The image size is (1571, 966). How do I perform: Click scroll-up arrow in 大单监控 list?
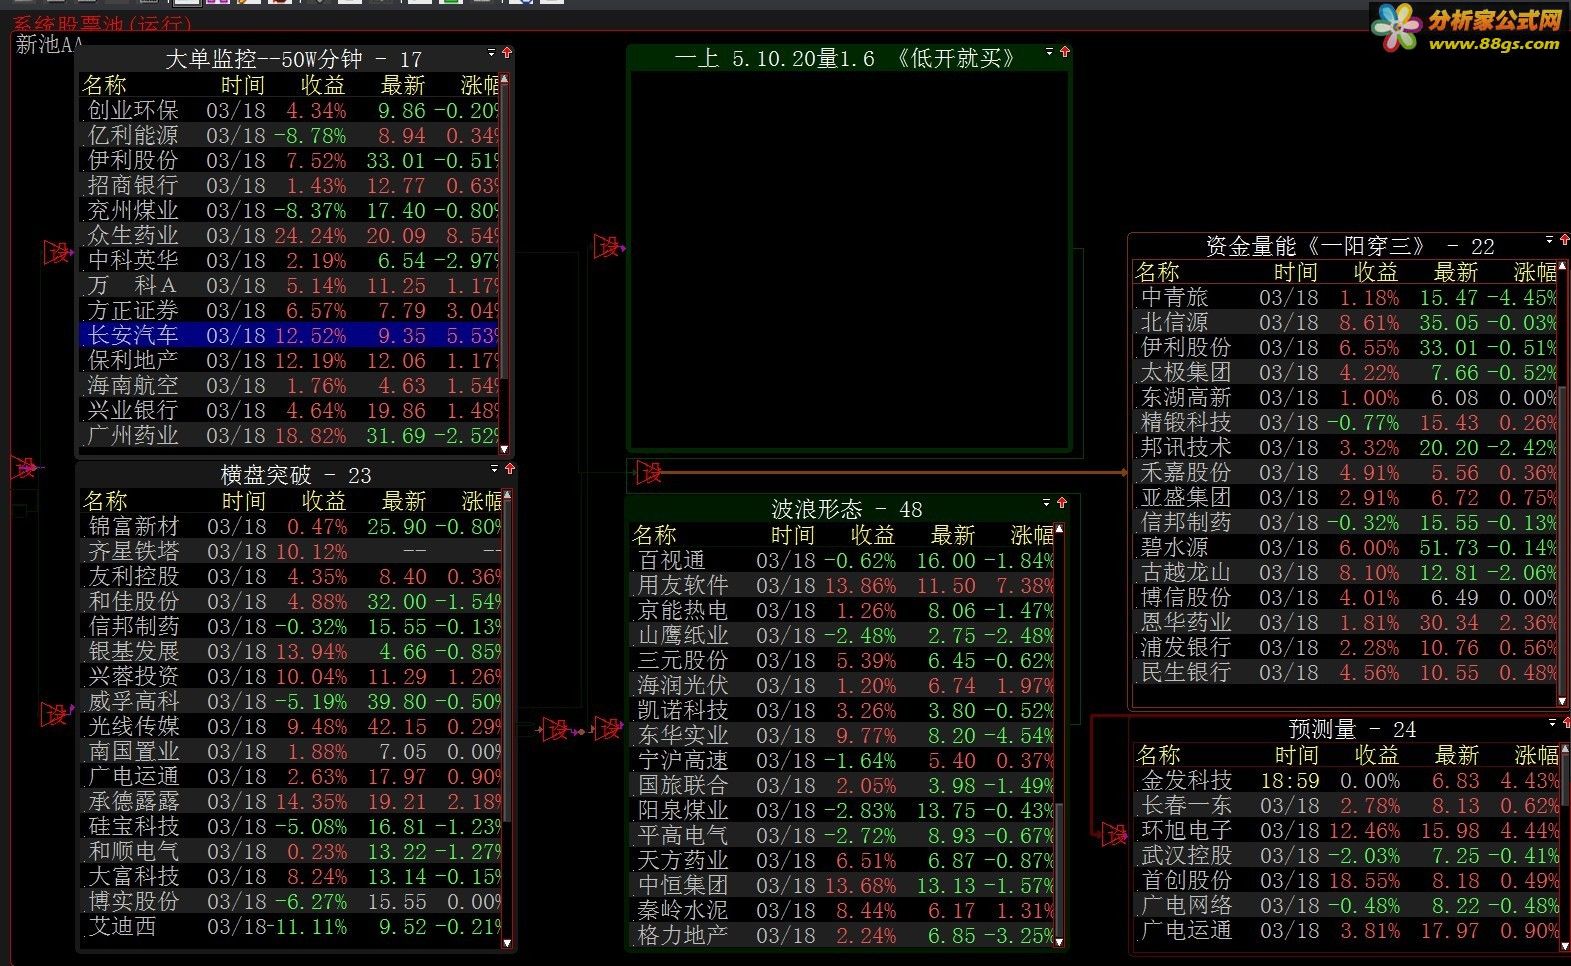point(505,78)
